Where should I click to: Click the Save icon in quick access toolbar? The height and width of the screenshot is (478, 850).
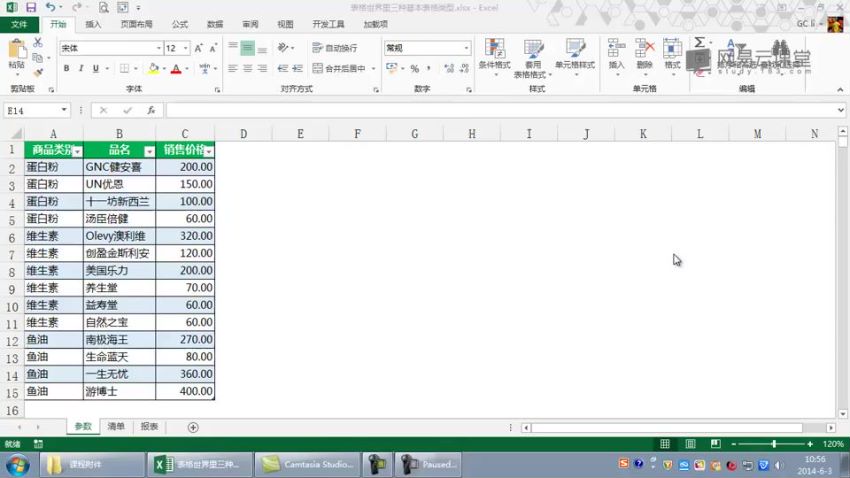(x=31, y=8)
